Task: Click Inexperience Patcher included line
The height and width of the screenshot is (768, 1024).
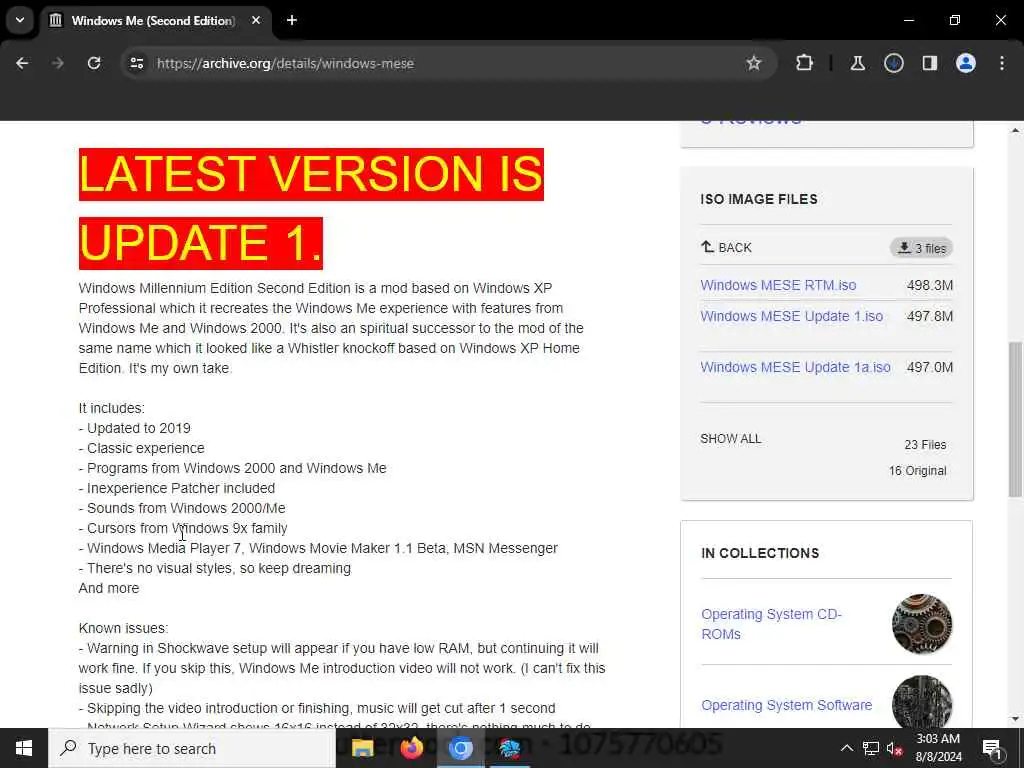Action: point(177,488)
